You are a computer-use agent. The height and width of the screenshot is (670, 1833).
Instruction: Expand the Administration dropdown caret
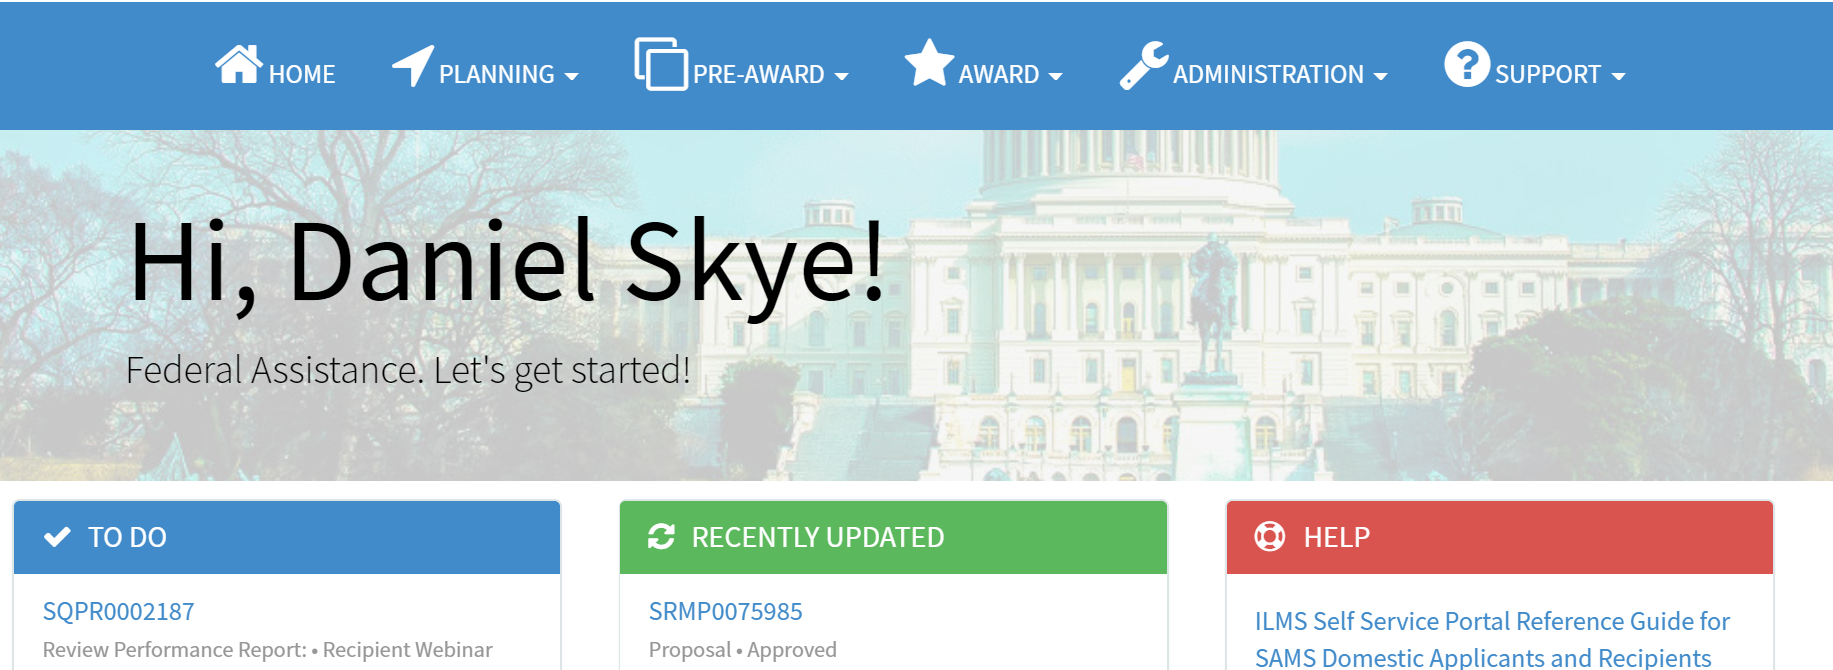1380,76
